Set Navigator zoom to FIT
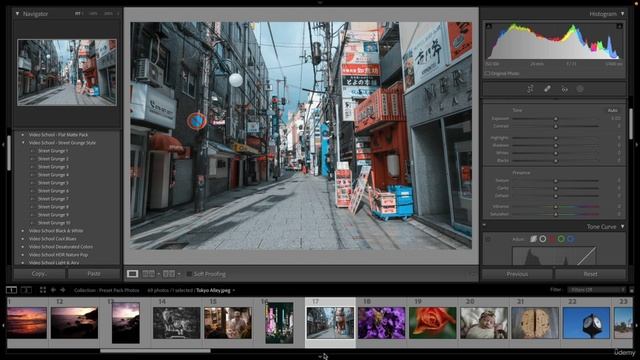The height and width of the screenshot is (360, 640). point(78,13)
